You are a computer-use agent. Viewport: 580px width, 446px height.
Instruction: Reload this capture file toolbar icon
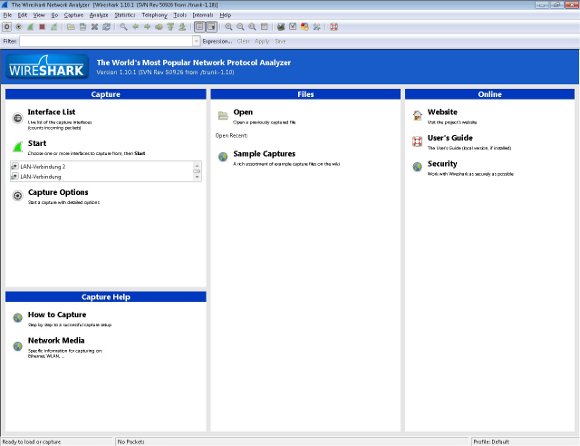point(106,27)
